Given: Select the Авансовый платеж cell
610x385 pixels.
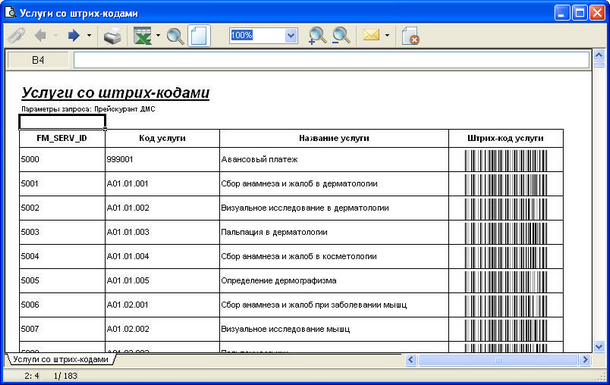Looking at the screenshot, I should [334, 159].
